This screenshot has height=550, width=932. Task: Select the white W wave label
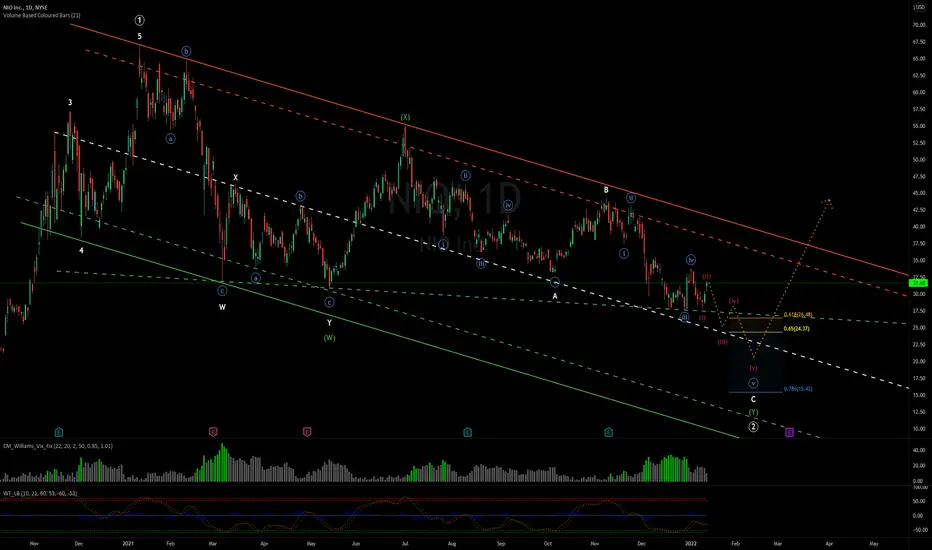(222, 307)
